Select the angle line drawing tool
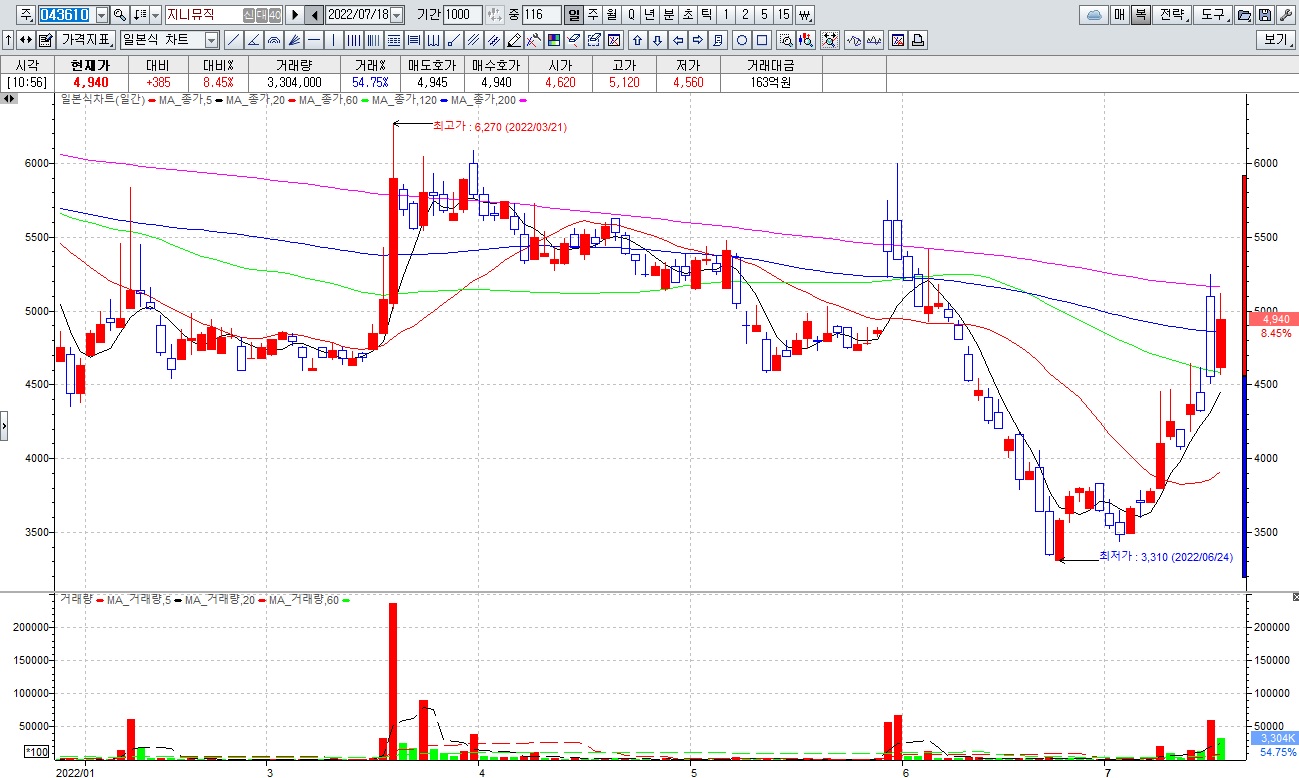Screen dimensions: 1299x778 click(x=253, y=40)
